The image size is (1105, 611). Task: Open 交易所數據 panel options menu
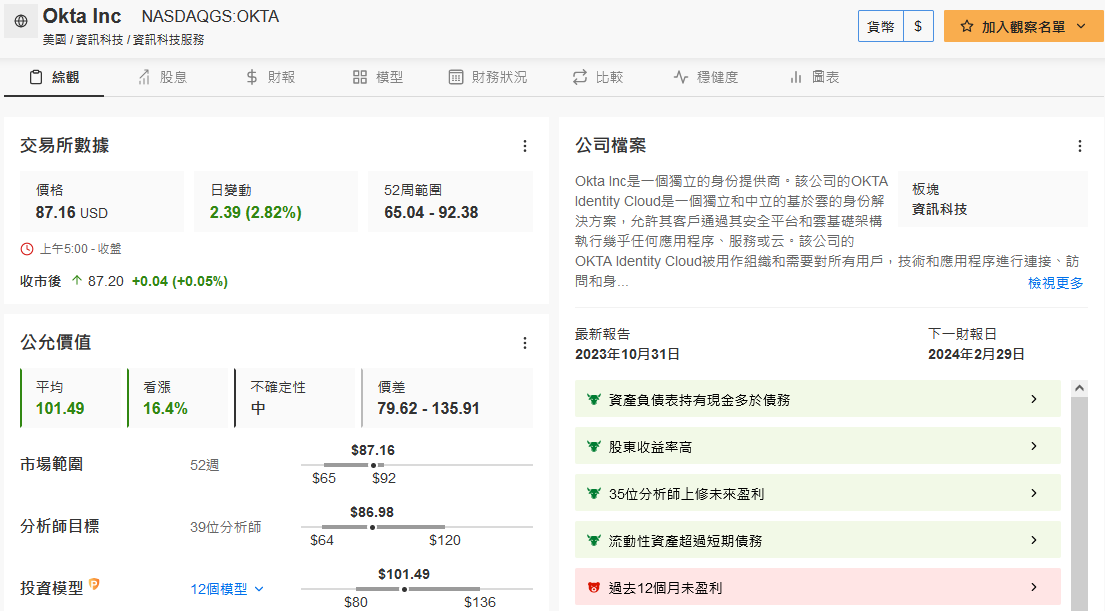(525, 146)
